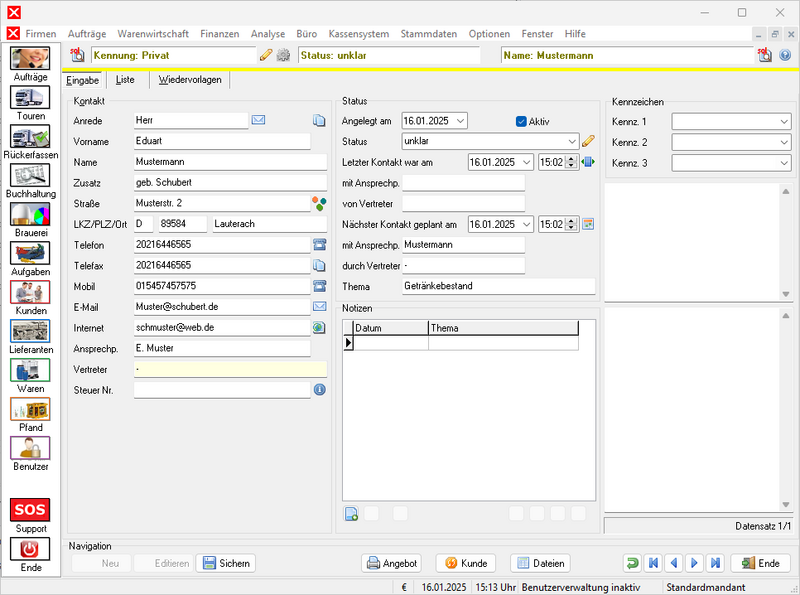This screenshot has height=595, width=800.
Task: Expand the Kennz. 1 dropdown
Action: coord(783,121)
